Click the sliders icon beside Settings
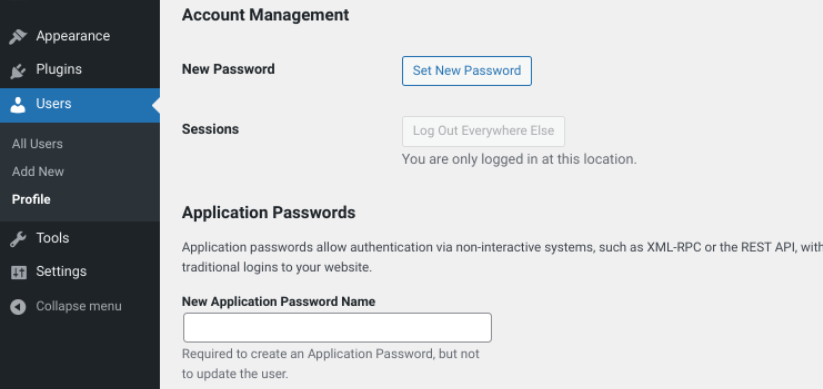This screenshot has height=389, width=823. pos(18,272)
